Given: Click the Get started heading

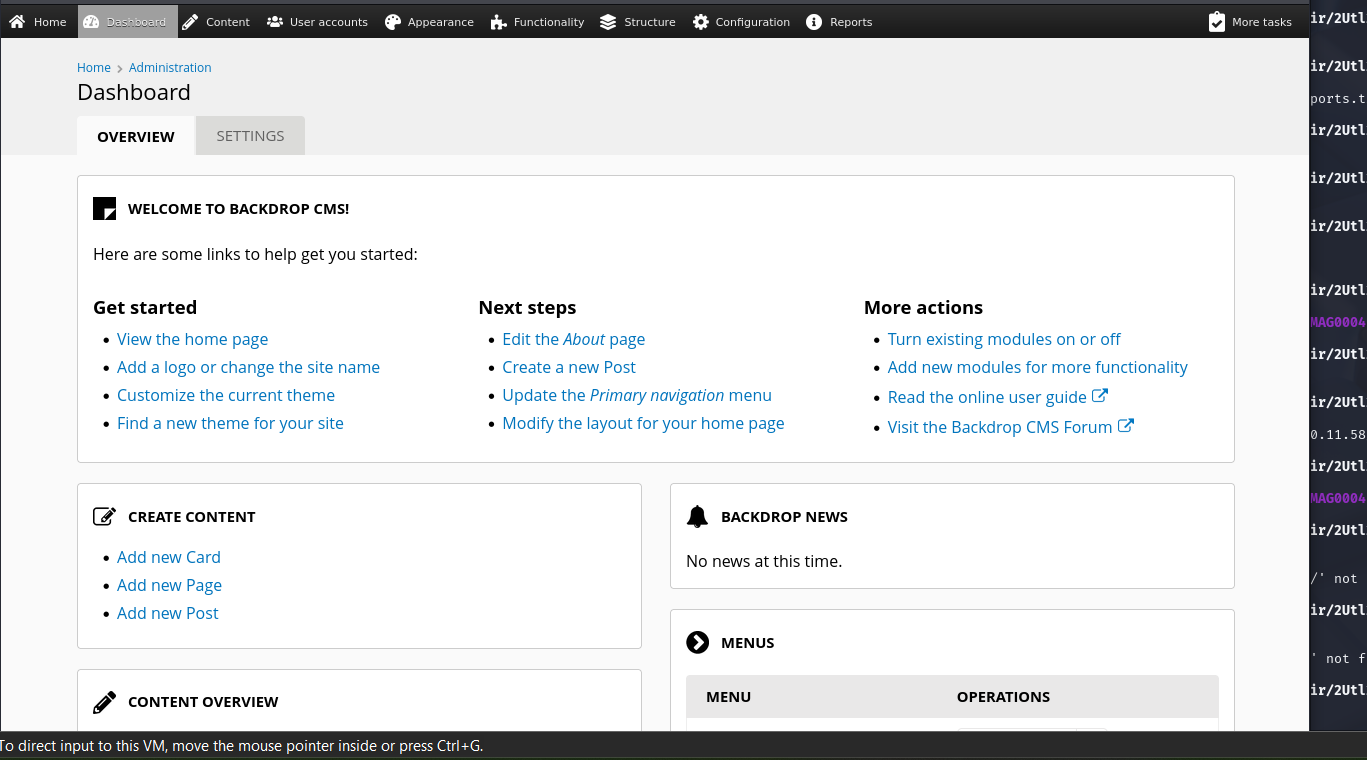Looking at the screenshot, I should (x=145, y=307).
